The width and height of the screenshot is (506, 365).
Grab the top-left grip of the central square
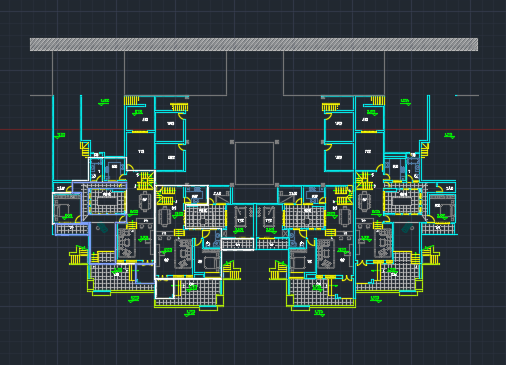[232, 142]
